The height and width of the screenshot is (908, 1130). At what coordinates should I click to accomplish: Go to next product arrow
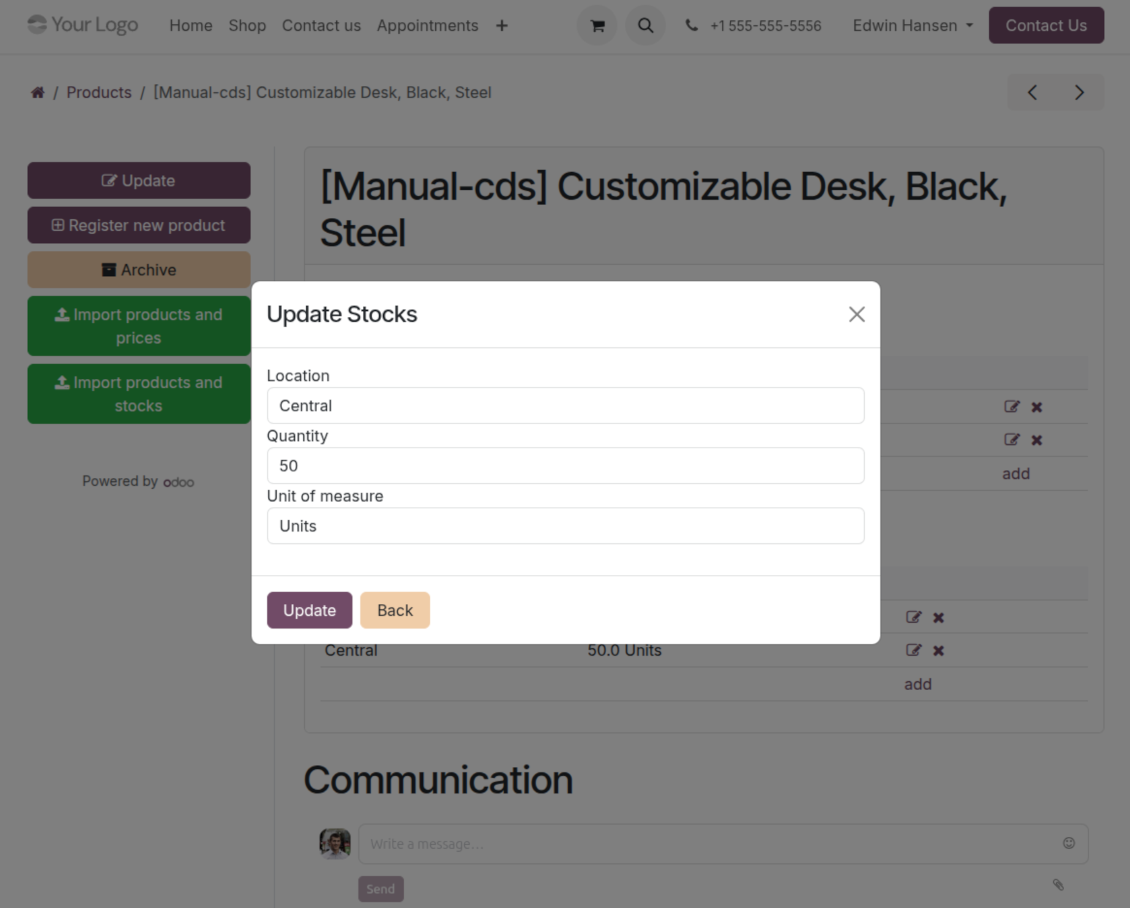click(x=1079, y=93)
